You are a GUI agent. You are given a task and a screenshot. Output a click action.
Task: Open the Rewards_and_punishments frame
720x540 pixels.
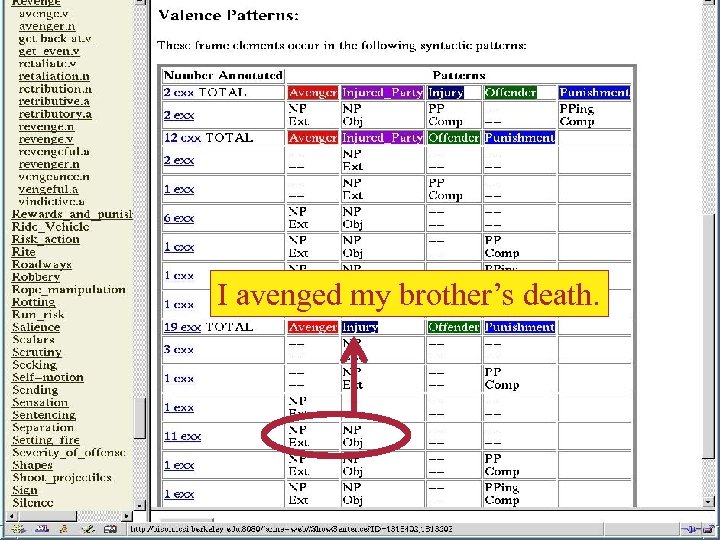coord(73,214)
